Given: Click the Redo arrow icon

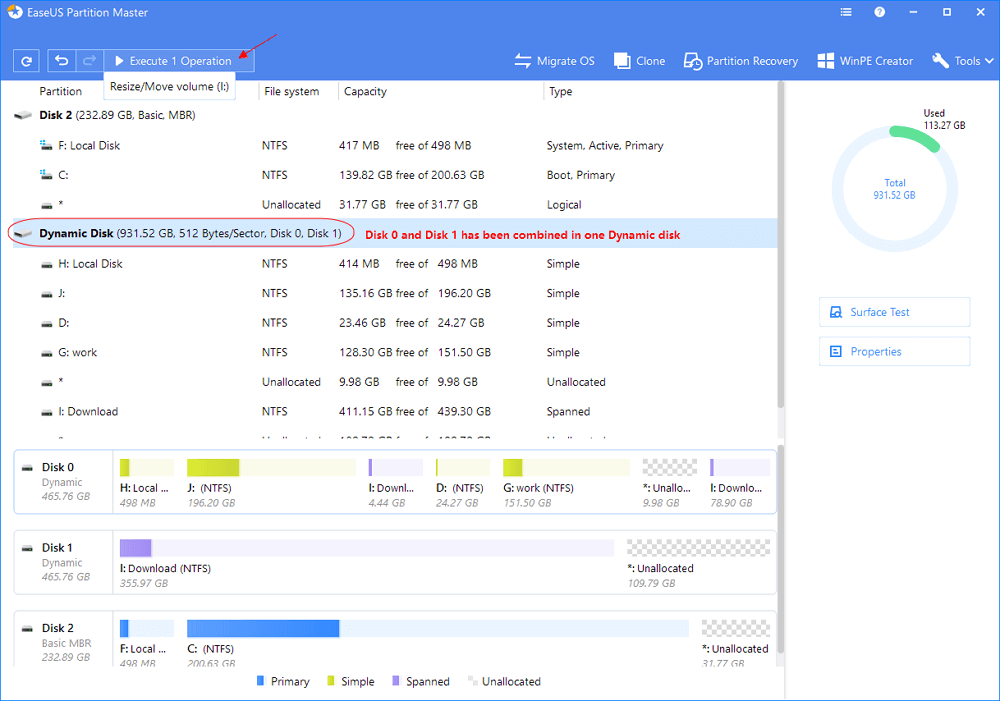Looking at the screenshot, I should click(x=89, y=61).
